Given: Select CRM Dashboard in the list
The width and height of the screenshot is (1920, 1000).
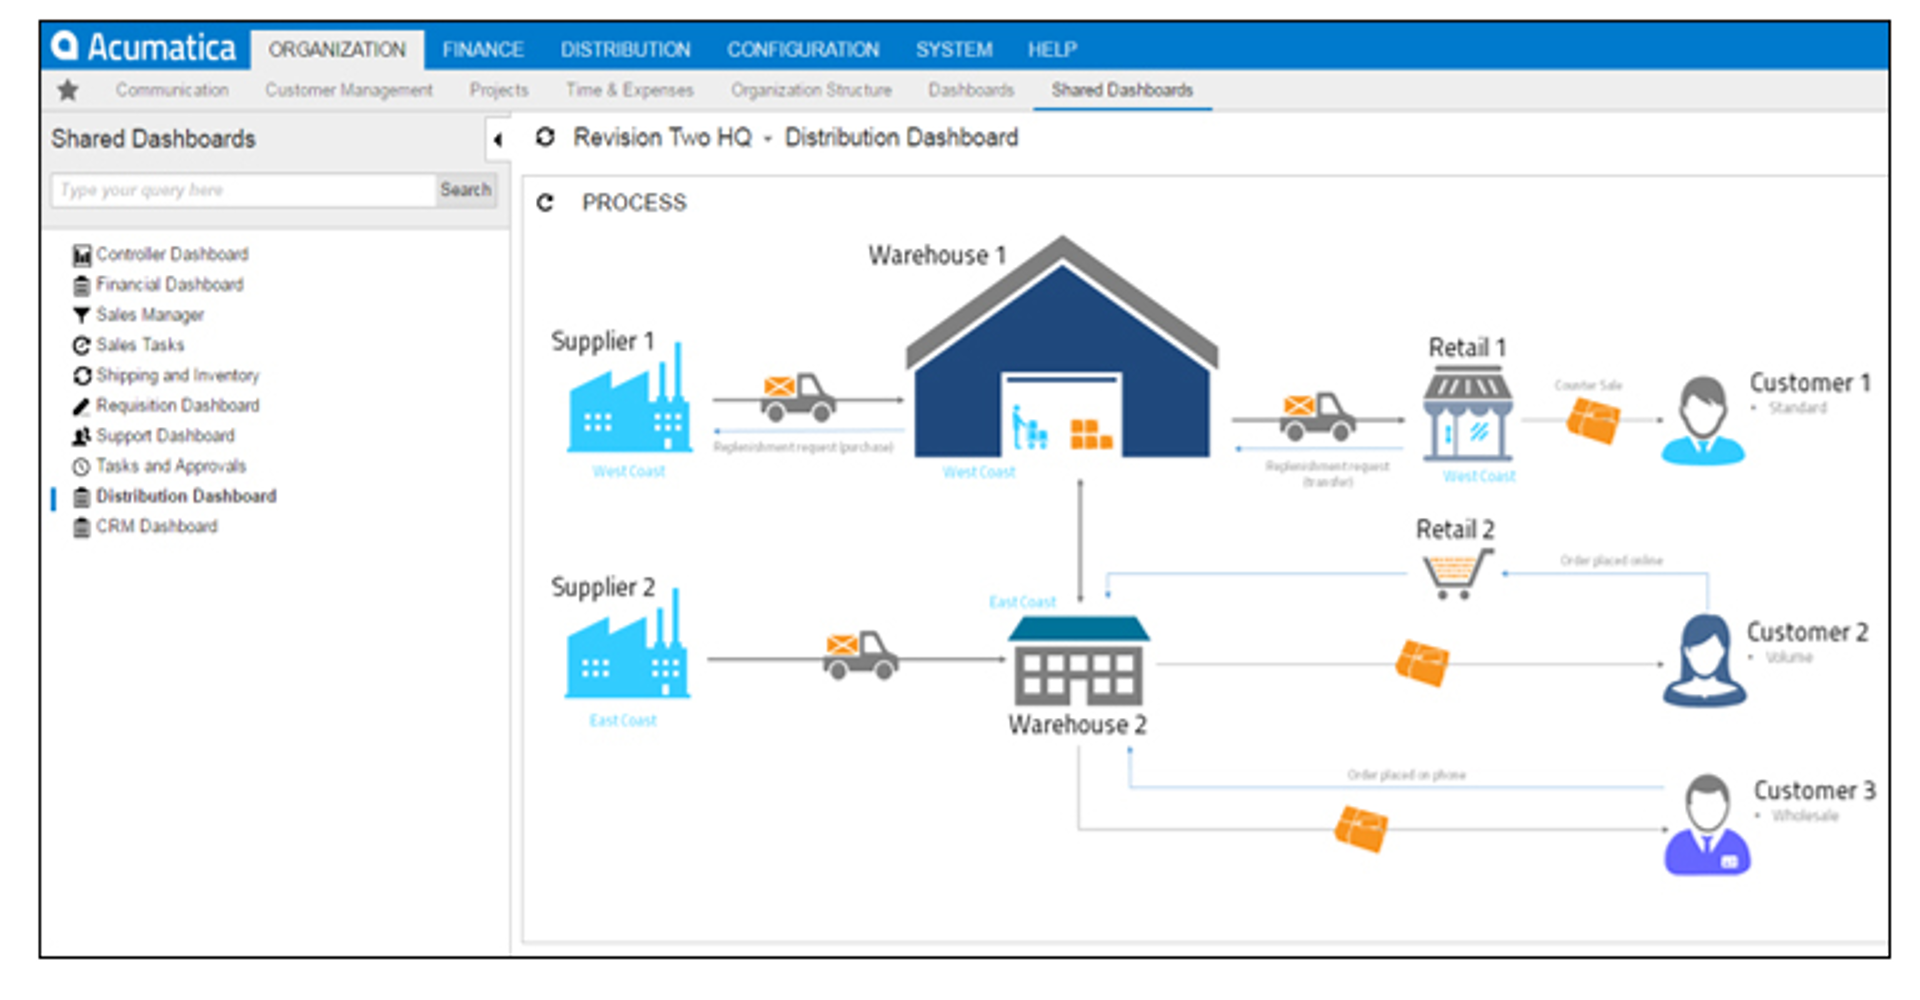Looking at the screenshot, I should pyautogui.click(x=156, y=526).
